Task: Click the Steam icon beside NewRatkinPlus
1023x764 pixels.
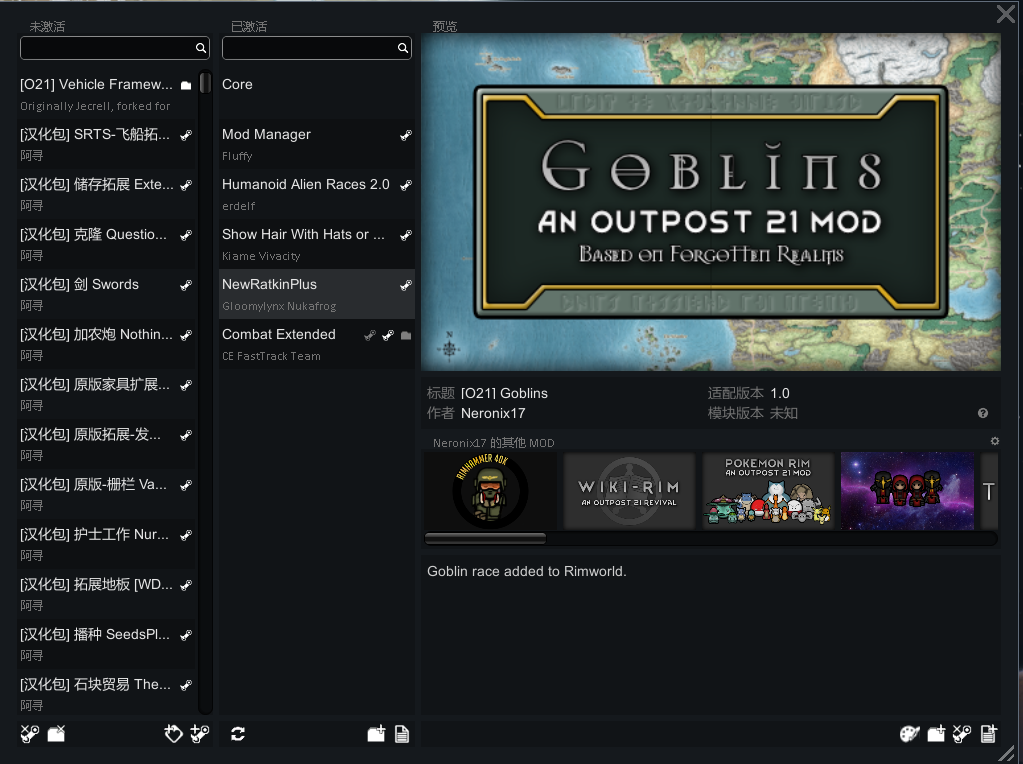Action: 406,285
